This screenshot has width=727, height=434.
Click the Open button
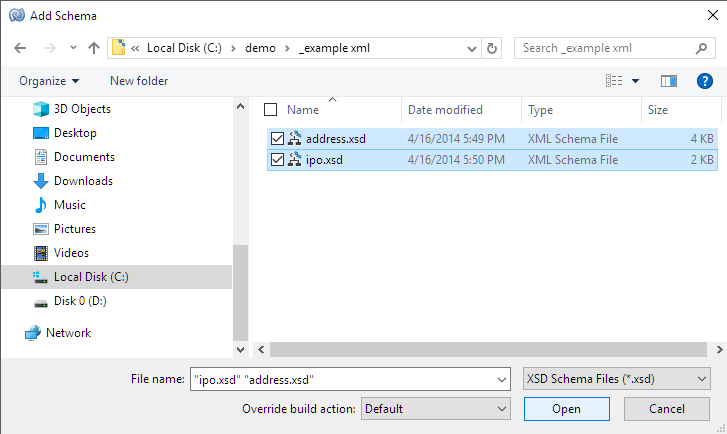click(566, 409)
